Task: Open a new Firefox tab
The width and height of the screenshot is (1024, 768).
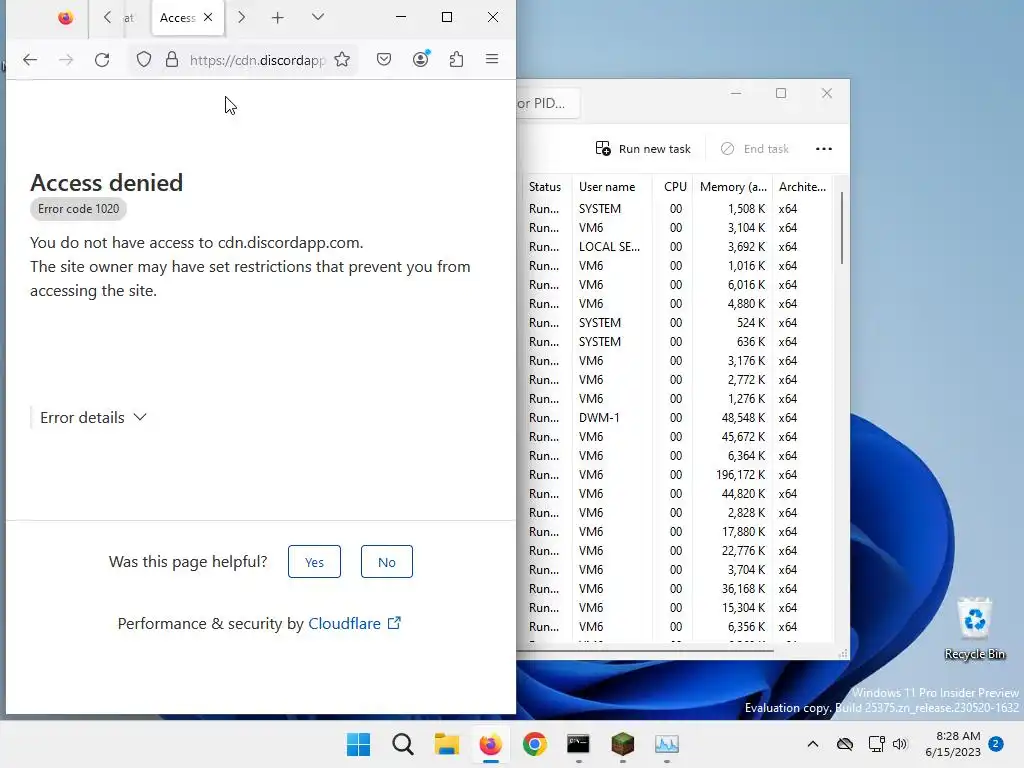Action: 278,18
